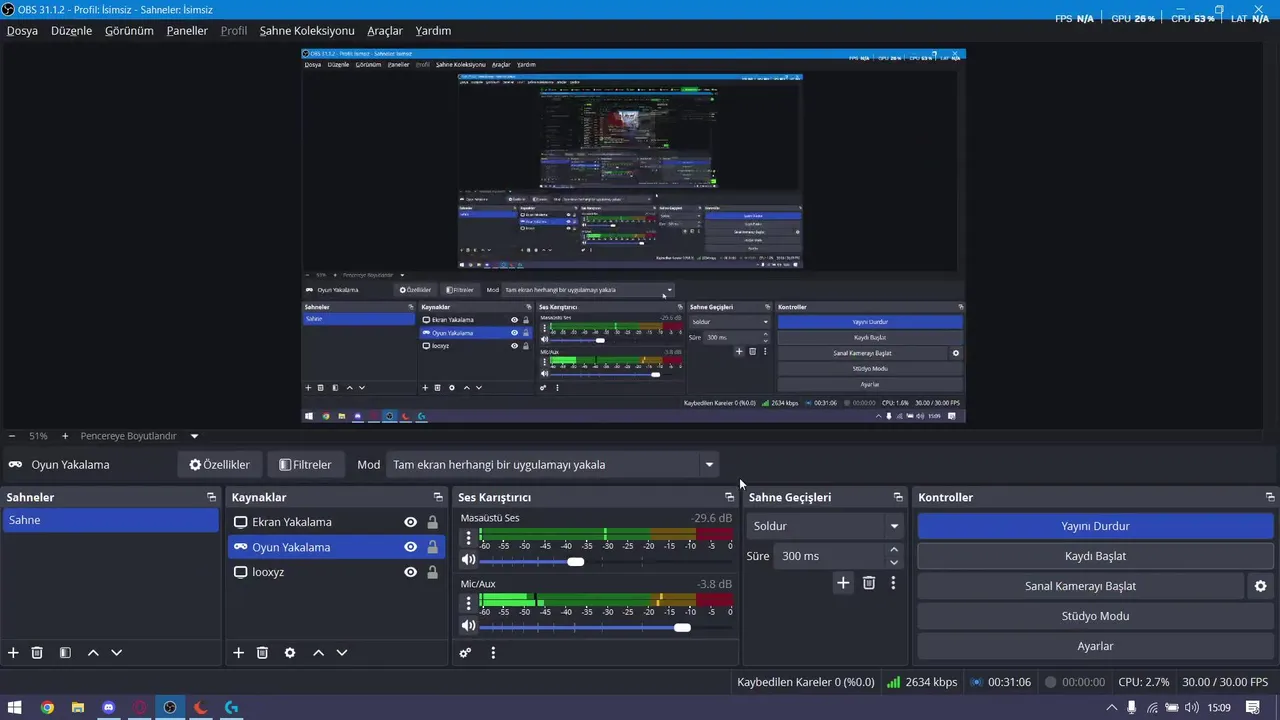Open the Araçlar menu

[385, 31]
